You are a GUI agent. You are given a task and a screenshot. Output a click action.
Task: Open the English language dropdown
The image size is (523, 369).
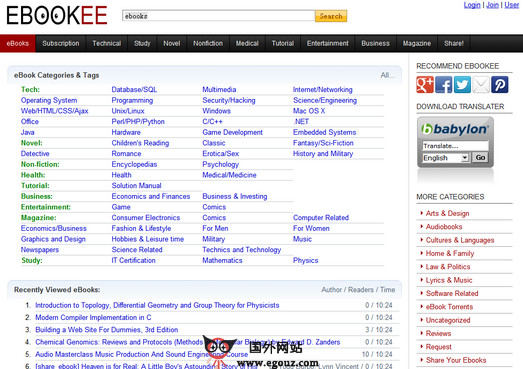(x=446, y=158)
